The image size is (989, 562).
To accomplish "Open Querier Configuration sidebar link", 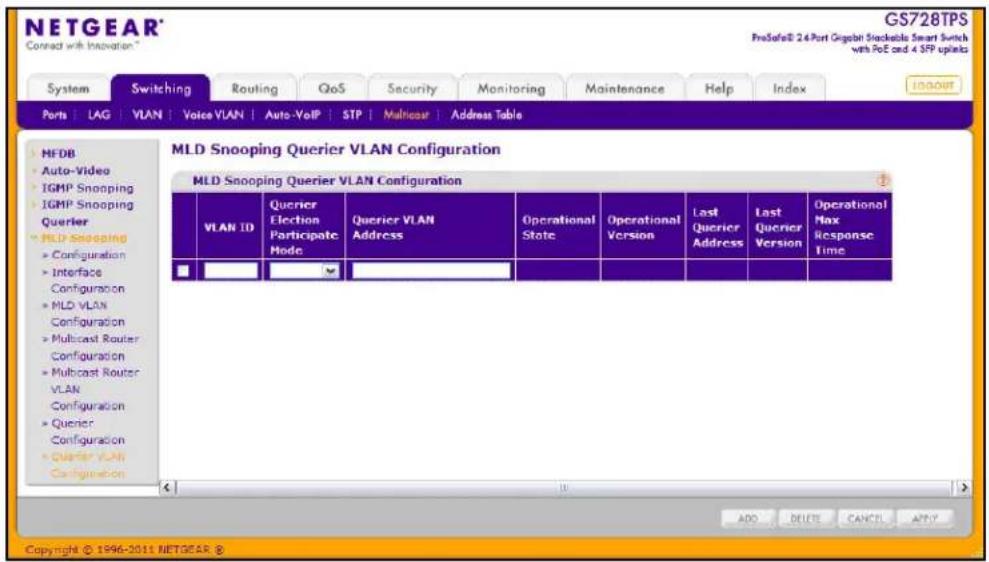I will [87, 431].
